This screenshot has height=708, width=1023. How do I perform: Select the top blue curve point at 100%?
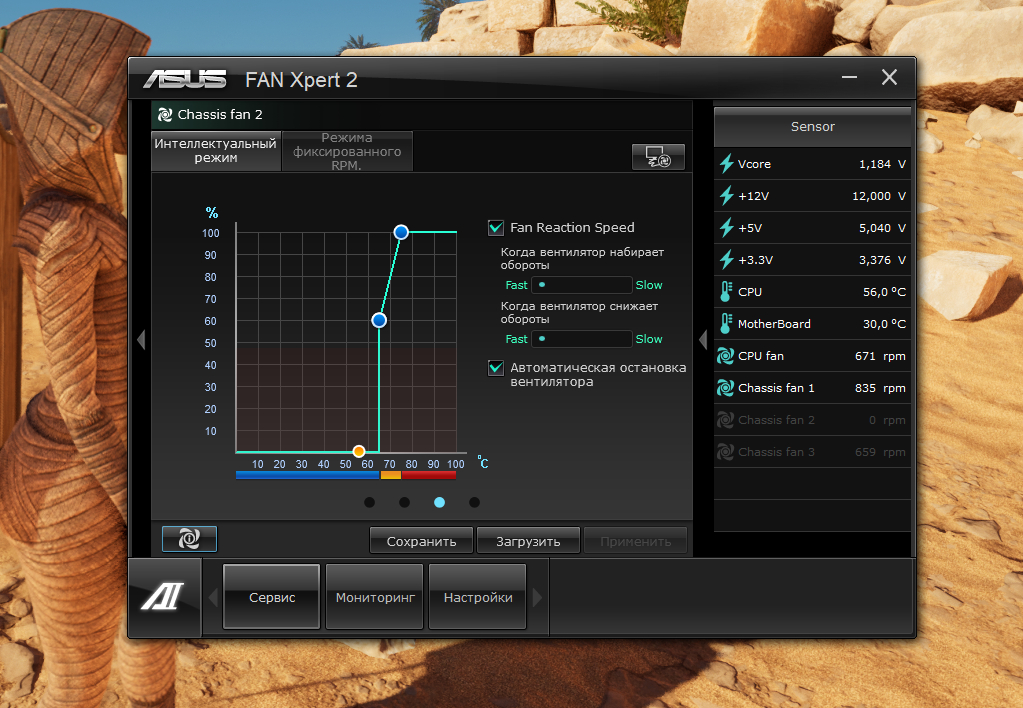click(x=401, y=232)
